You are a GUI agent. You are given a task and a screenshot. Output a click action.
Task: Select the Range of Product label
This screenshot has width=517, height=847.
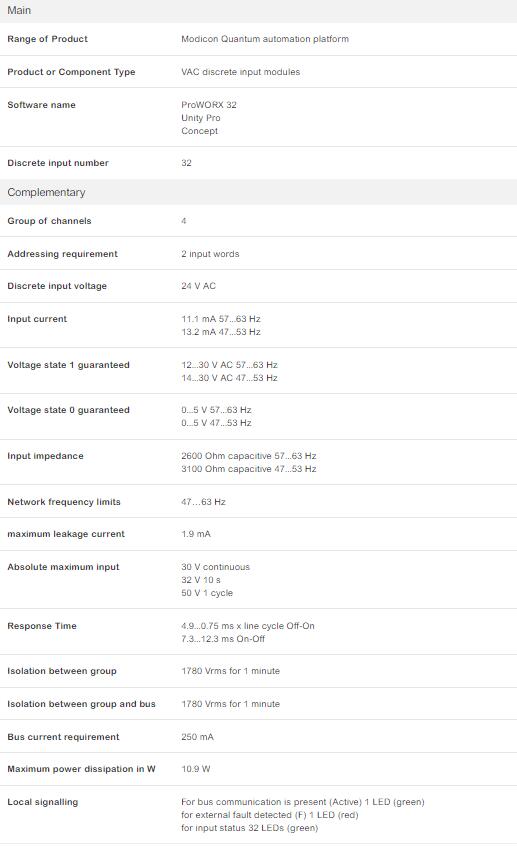48,39
